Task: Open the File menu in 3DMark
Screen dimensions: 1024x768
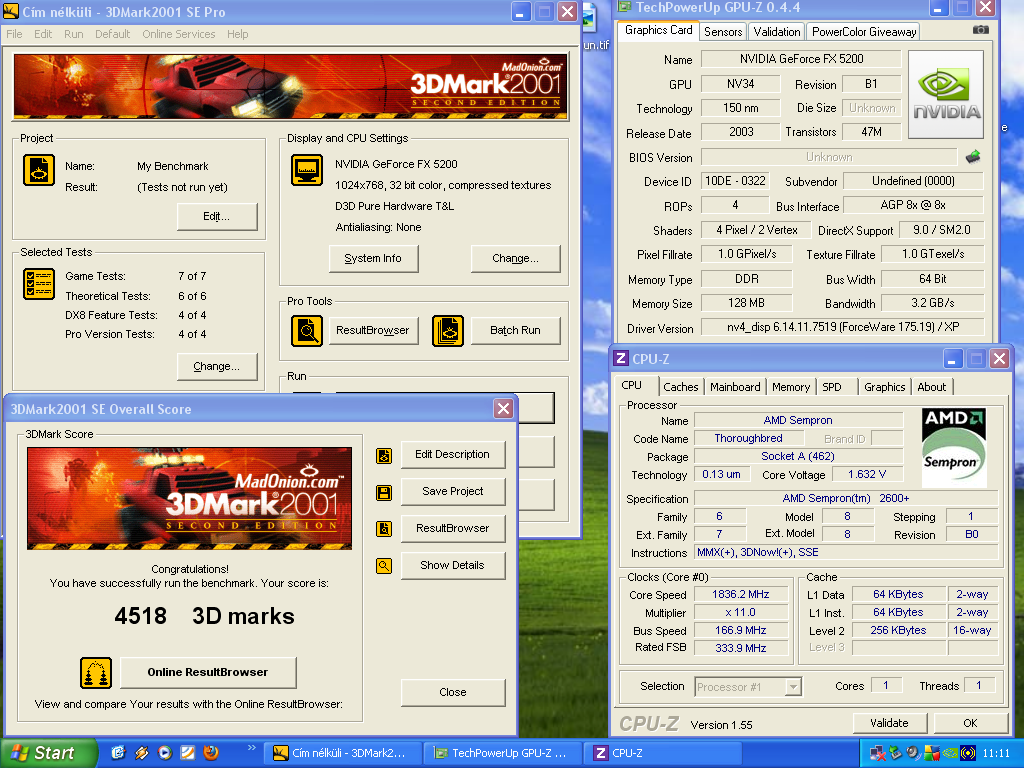Action: click(x=14, y=34)
